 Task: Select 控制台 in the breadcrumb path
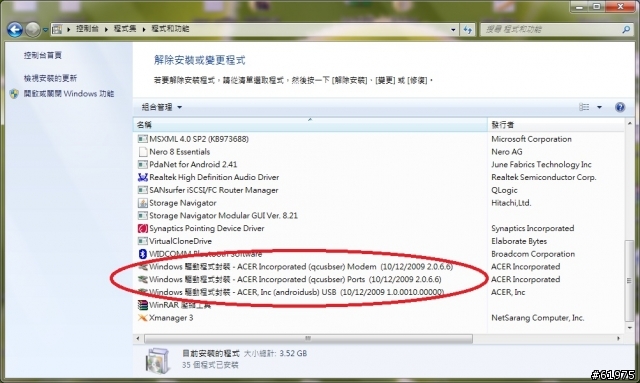[x=87, y=29]
